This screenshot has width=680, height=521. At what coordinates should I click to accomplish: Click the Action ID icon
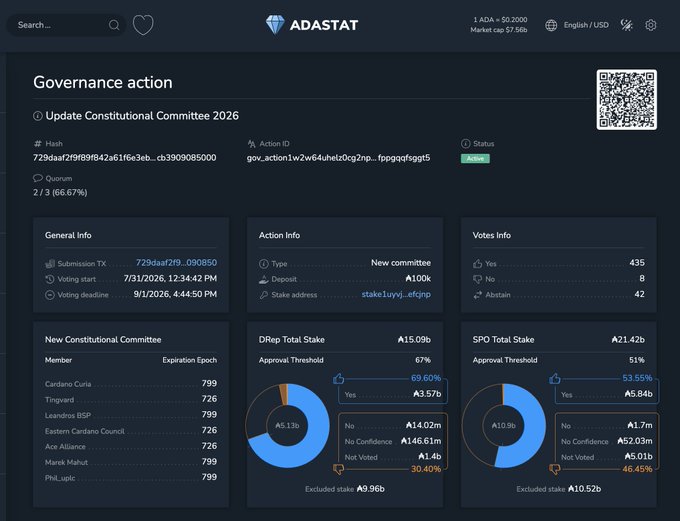click(252, 144)
